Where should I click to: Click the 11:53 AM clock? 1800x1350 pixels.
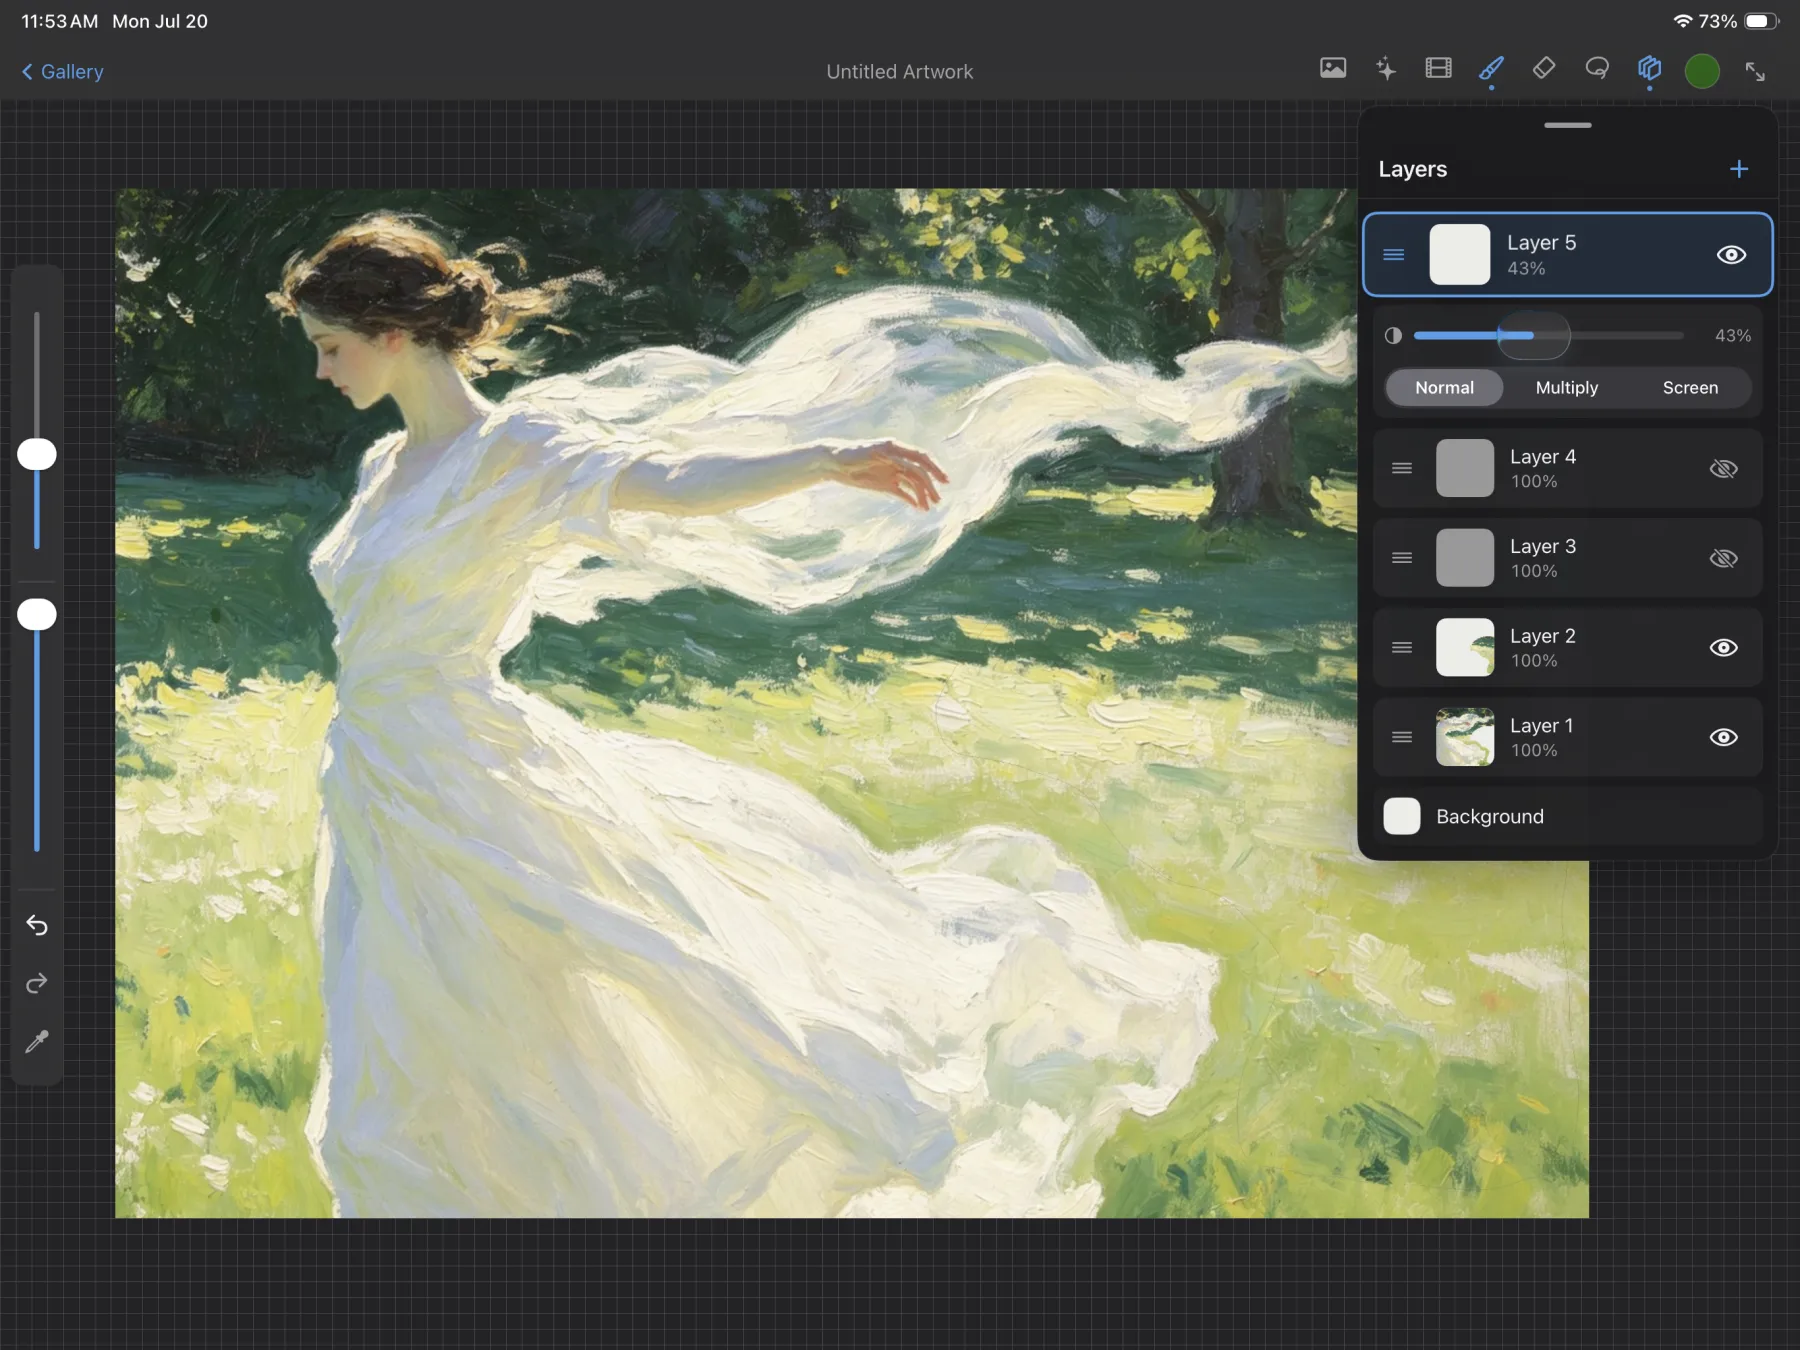coord(60,21)
